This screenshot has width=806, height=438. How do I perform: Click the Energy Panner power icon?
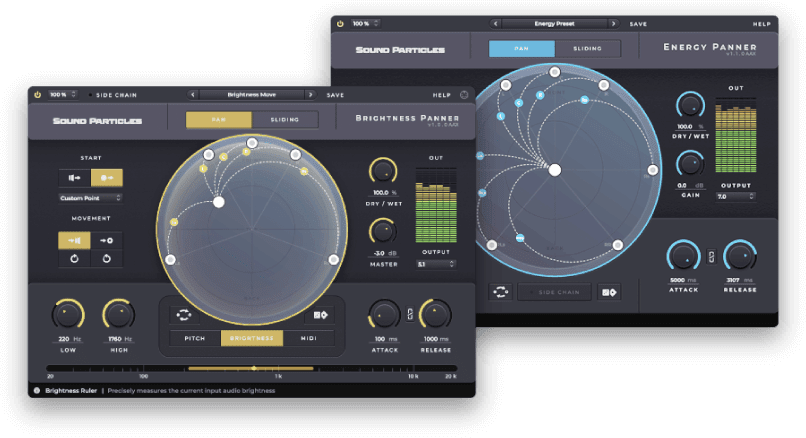(x=340, y=23)
